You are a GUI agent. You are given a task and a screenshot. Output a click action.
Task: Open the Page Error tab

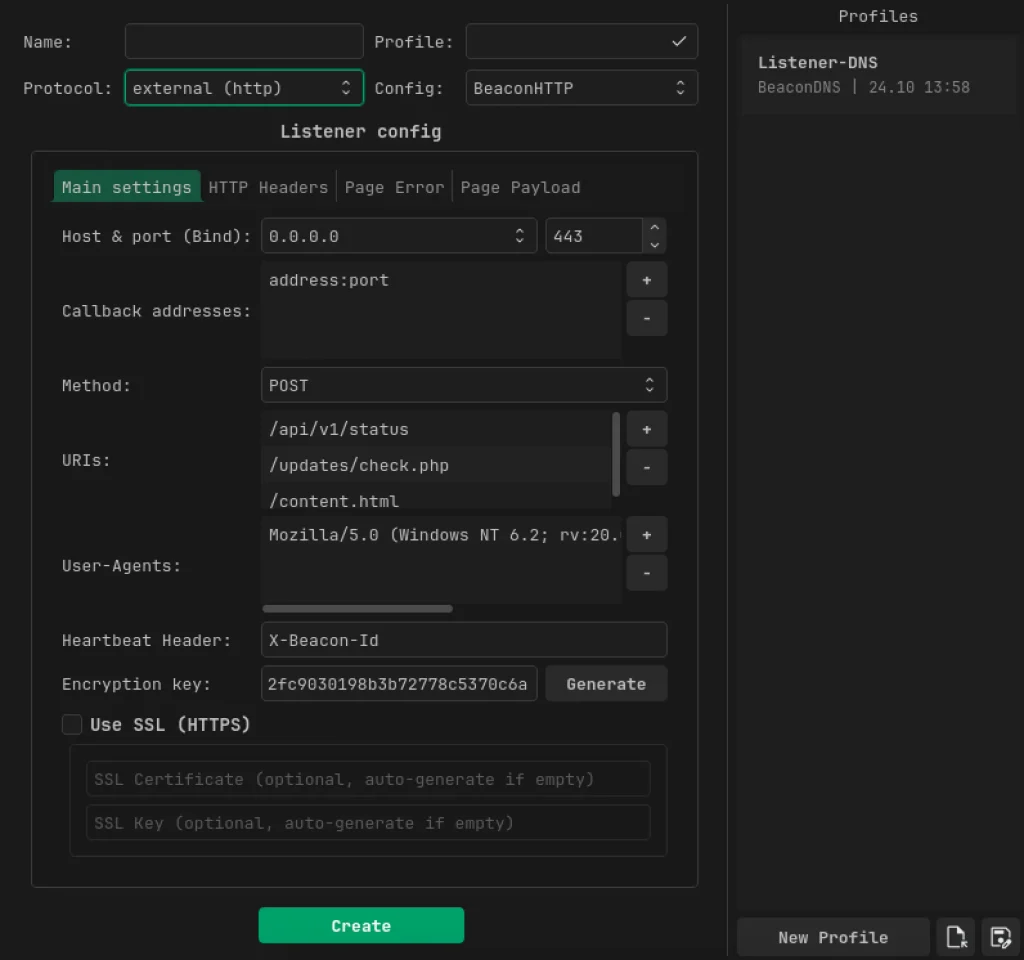(394, 187)
